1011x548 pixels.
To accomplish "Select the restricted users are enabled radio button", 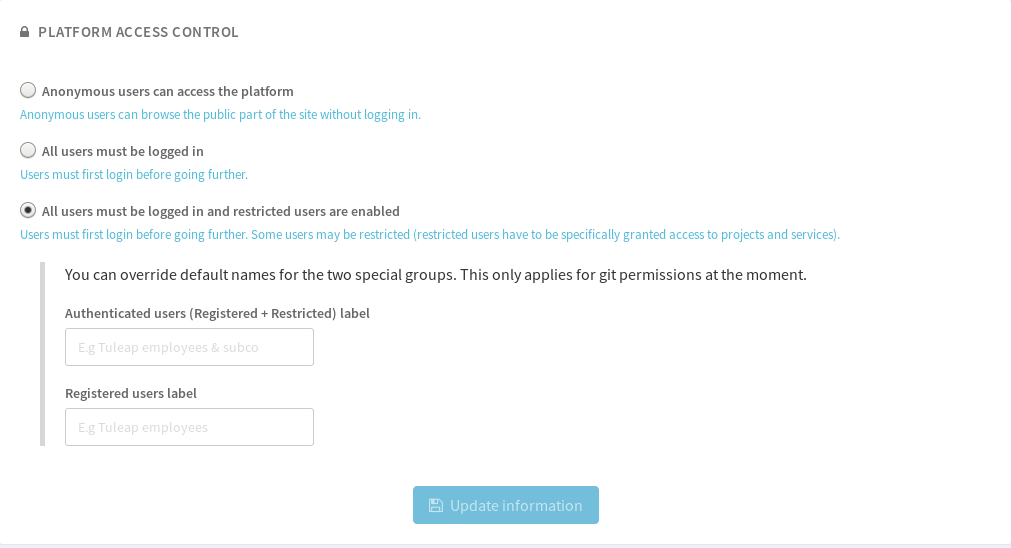I will [x=28, y=210].
